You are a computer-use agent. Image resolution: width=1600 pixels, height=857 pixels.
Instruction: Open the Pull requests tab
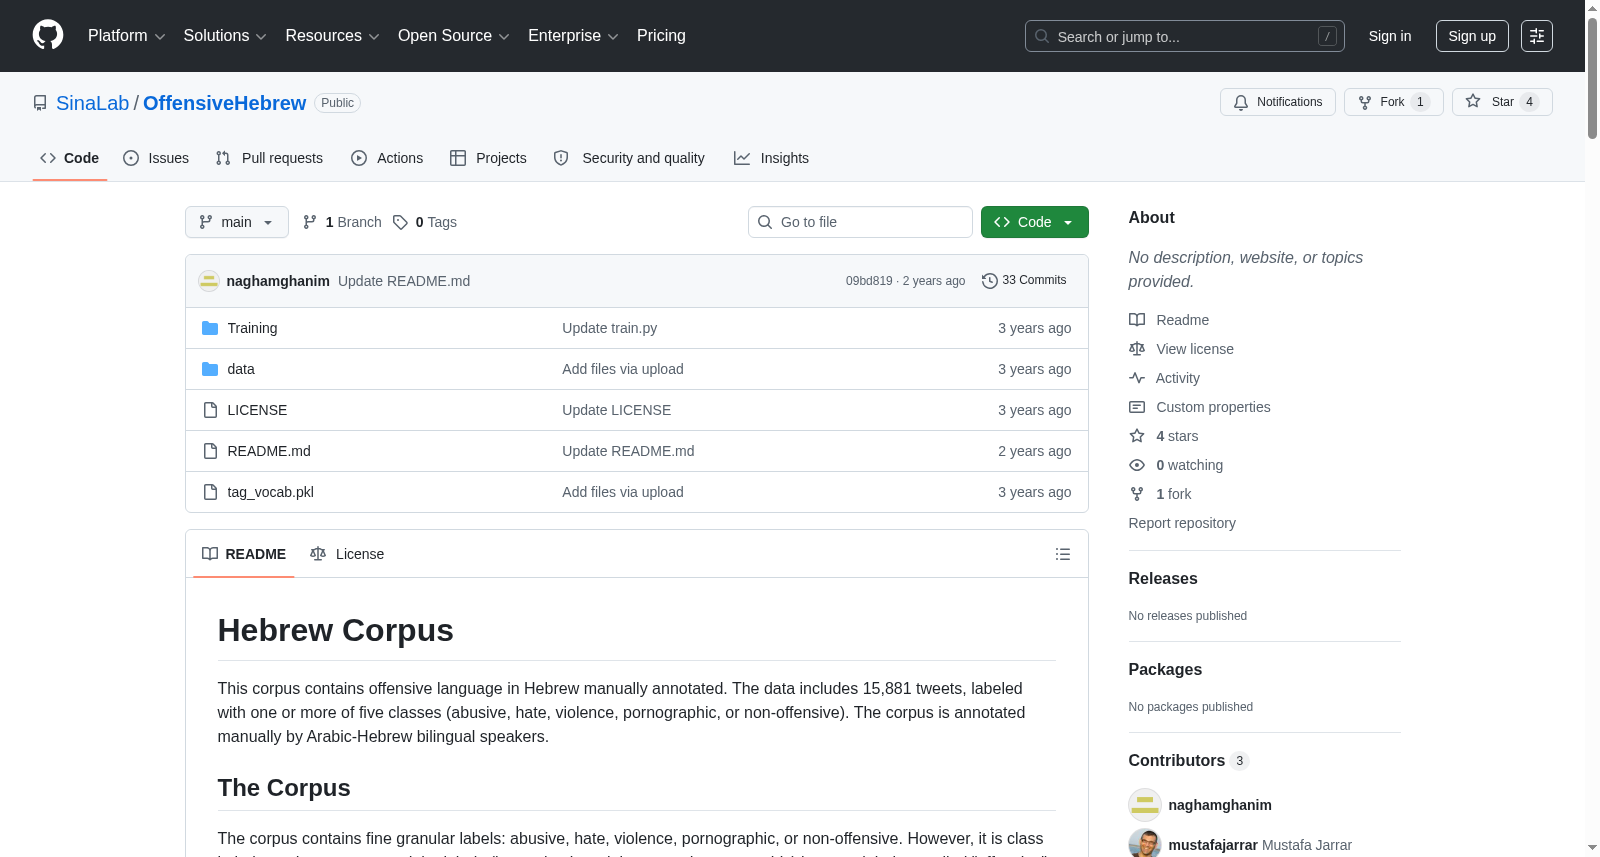point(269,158)
